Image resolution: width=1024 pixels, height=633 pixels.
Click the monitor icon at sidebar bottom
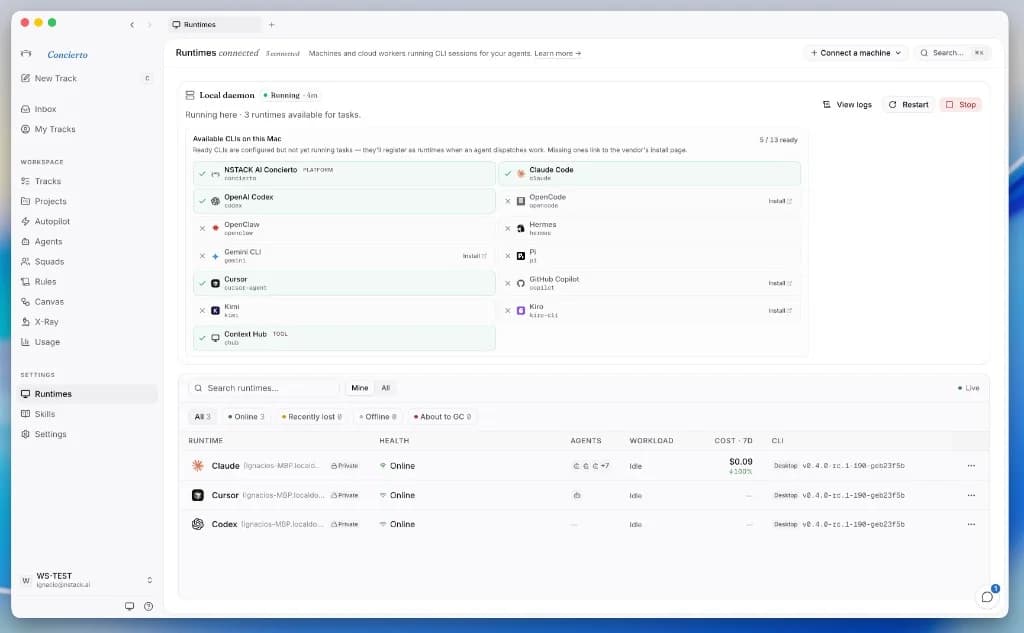point(129,606)
